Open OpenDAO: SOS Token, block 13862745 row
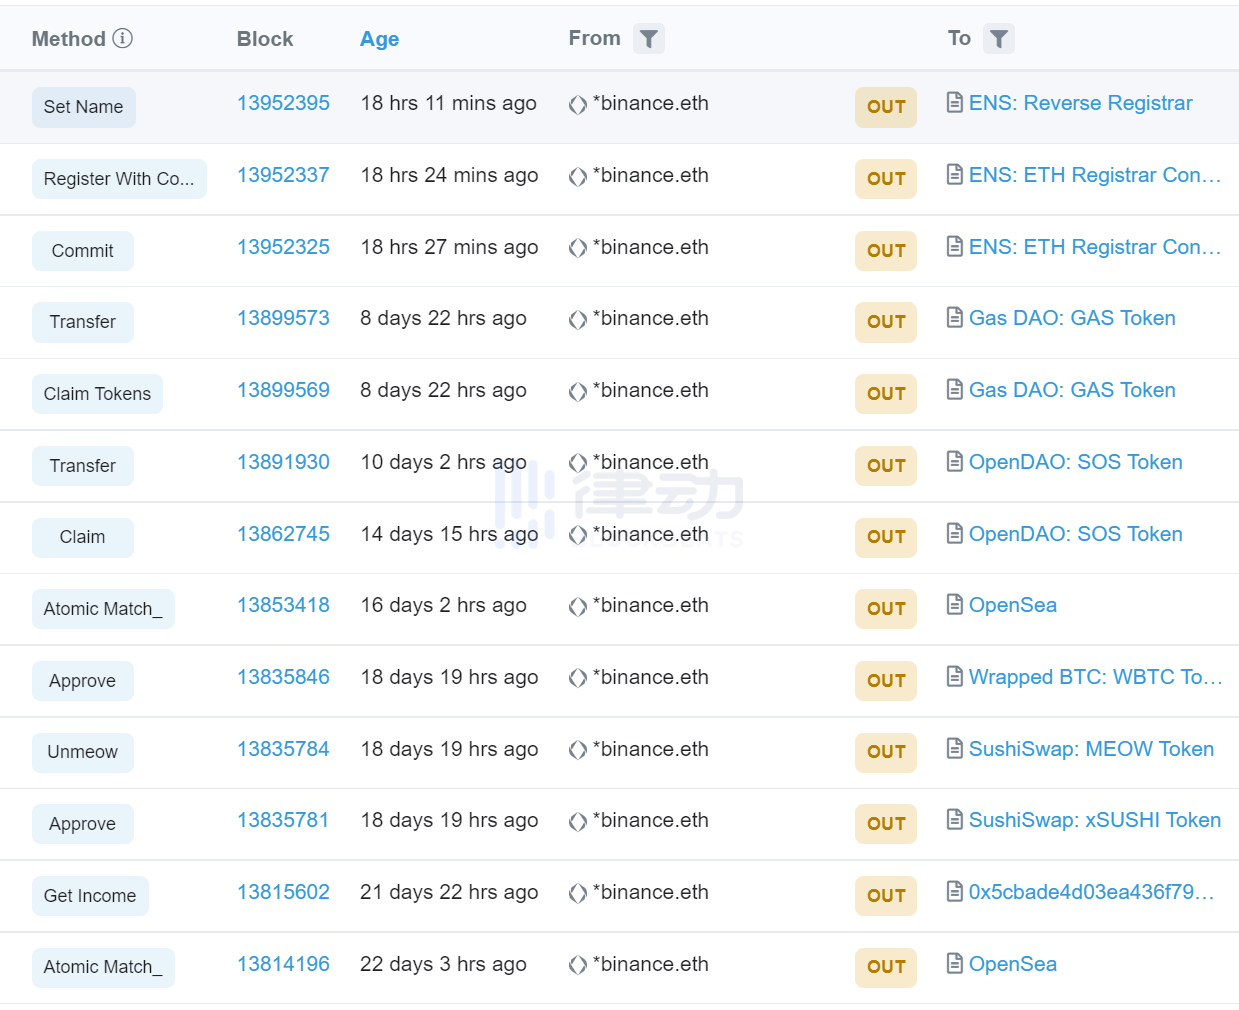Screen dimensions: 1239x1010 (1076, 534)
